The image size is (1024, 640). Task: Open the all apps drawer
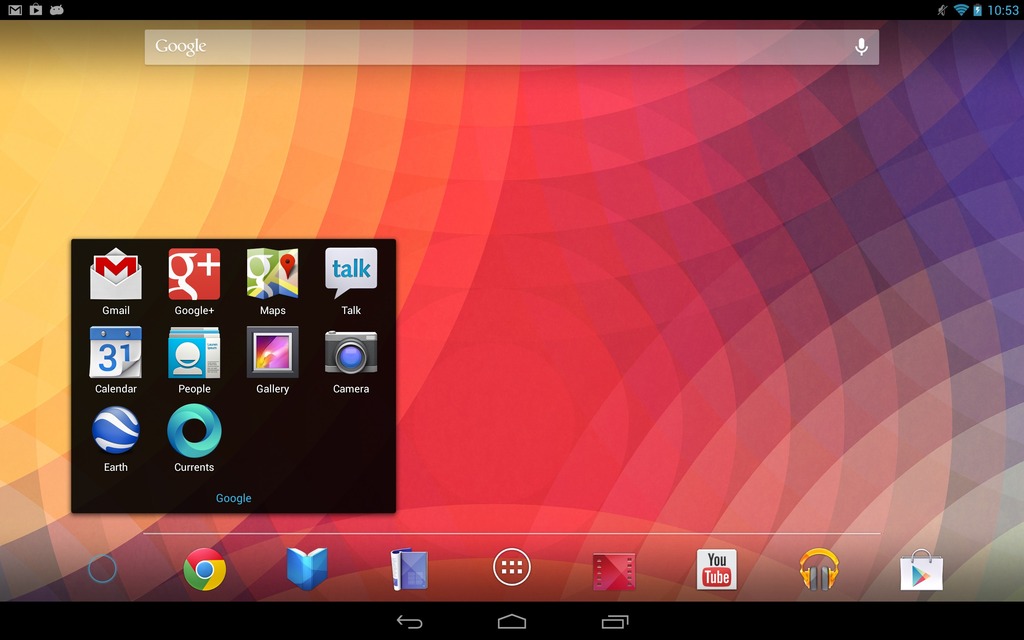[x=512, y=568]
